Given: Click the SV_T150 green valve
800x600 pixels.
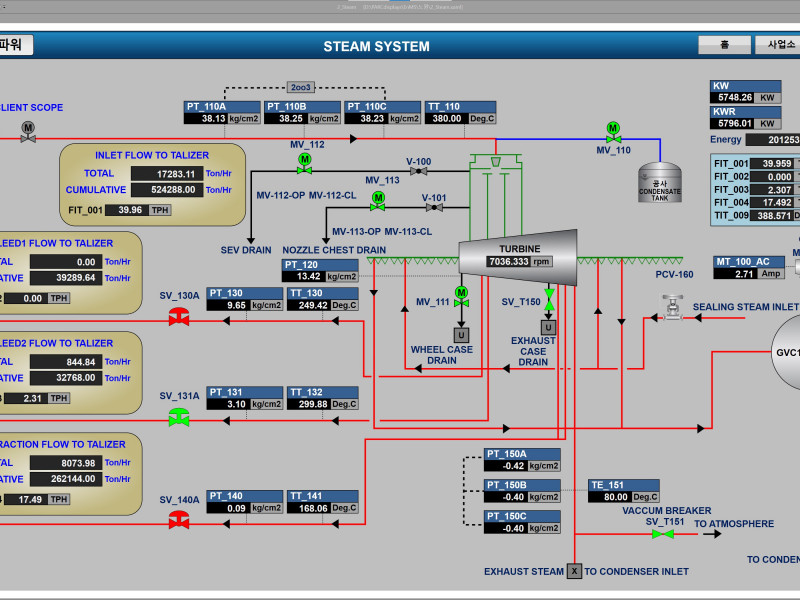Looking at the screenshot, I should [x=549, y=299].
